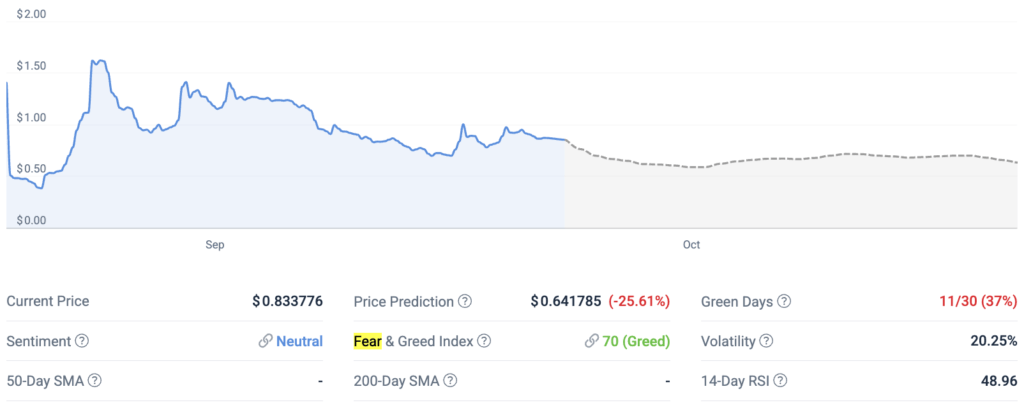Click the chain-link icon before Neutral
Screen dimensions: 1024x405
pos(265,341)
